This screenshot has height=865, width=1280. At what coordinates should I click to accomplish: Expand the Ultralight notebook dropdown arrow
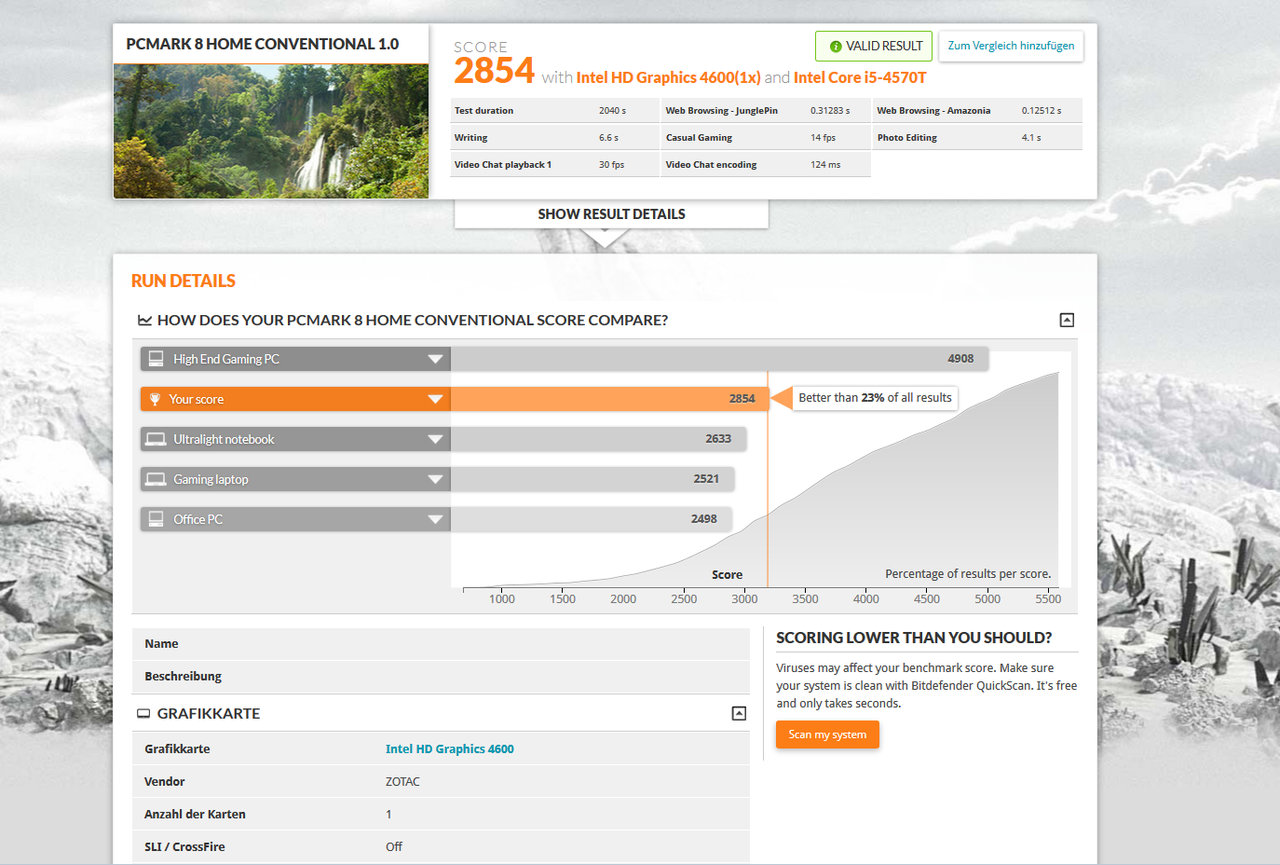tap(435, 439)
